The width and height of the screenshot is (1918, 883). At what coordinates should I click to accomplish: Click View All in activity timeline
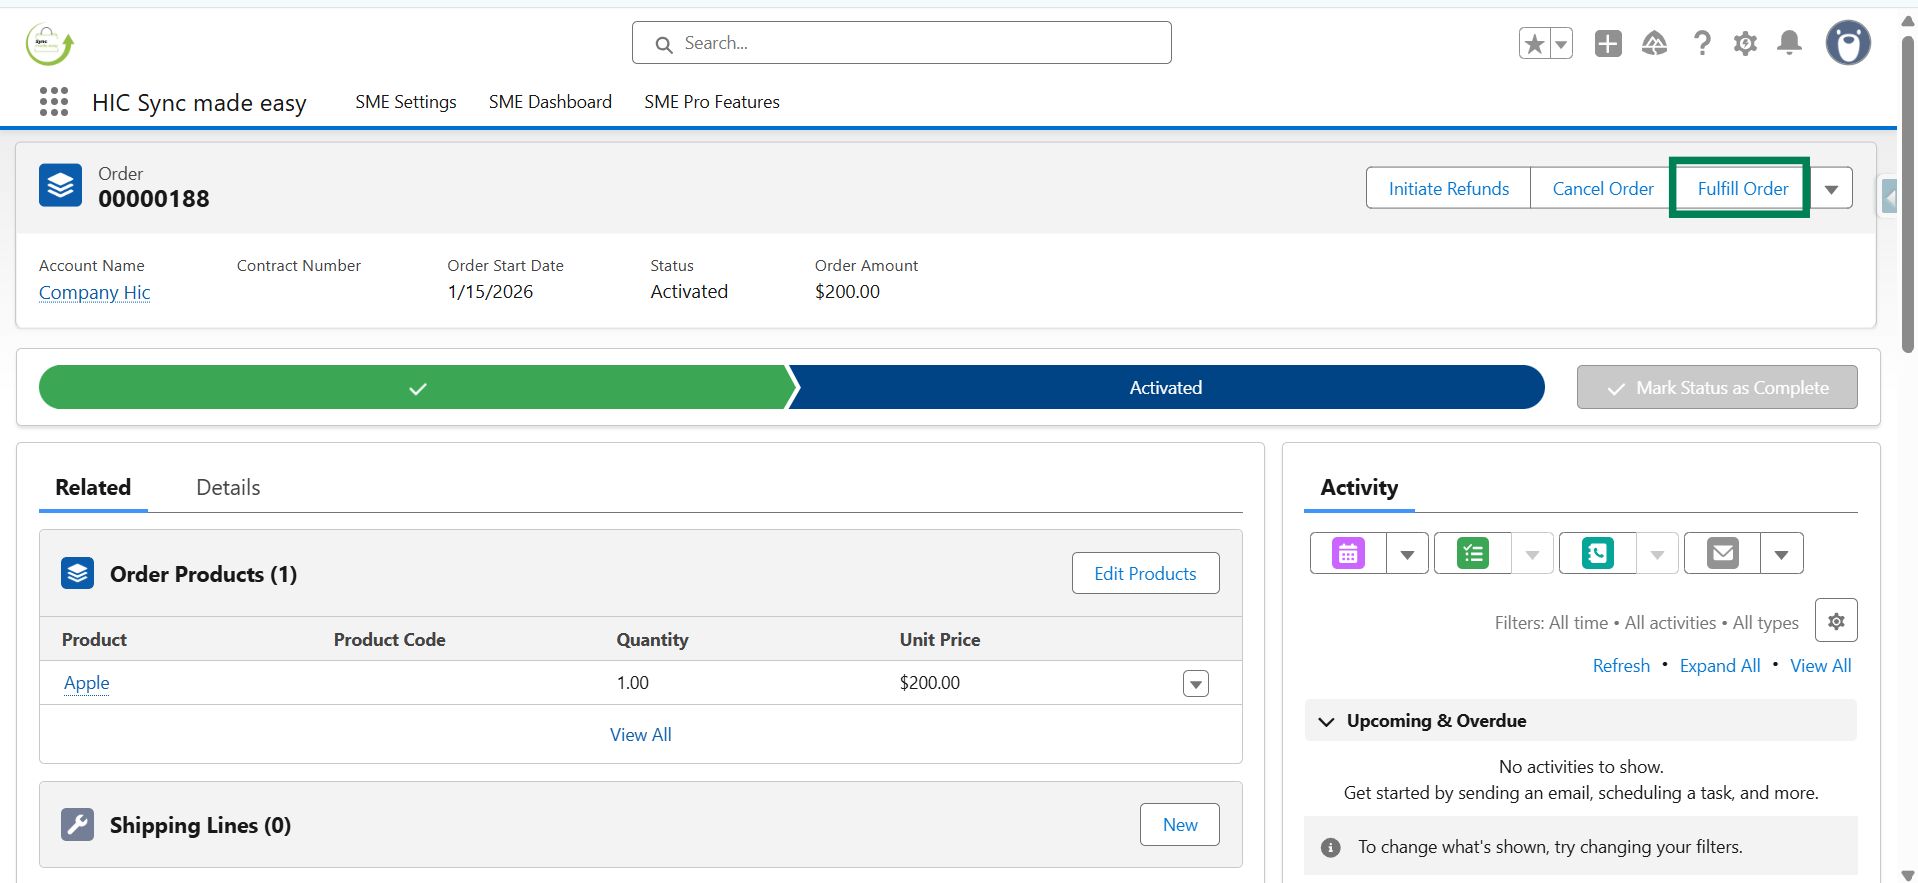point(1821,666)
